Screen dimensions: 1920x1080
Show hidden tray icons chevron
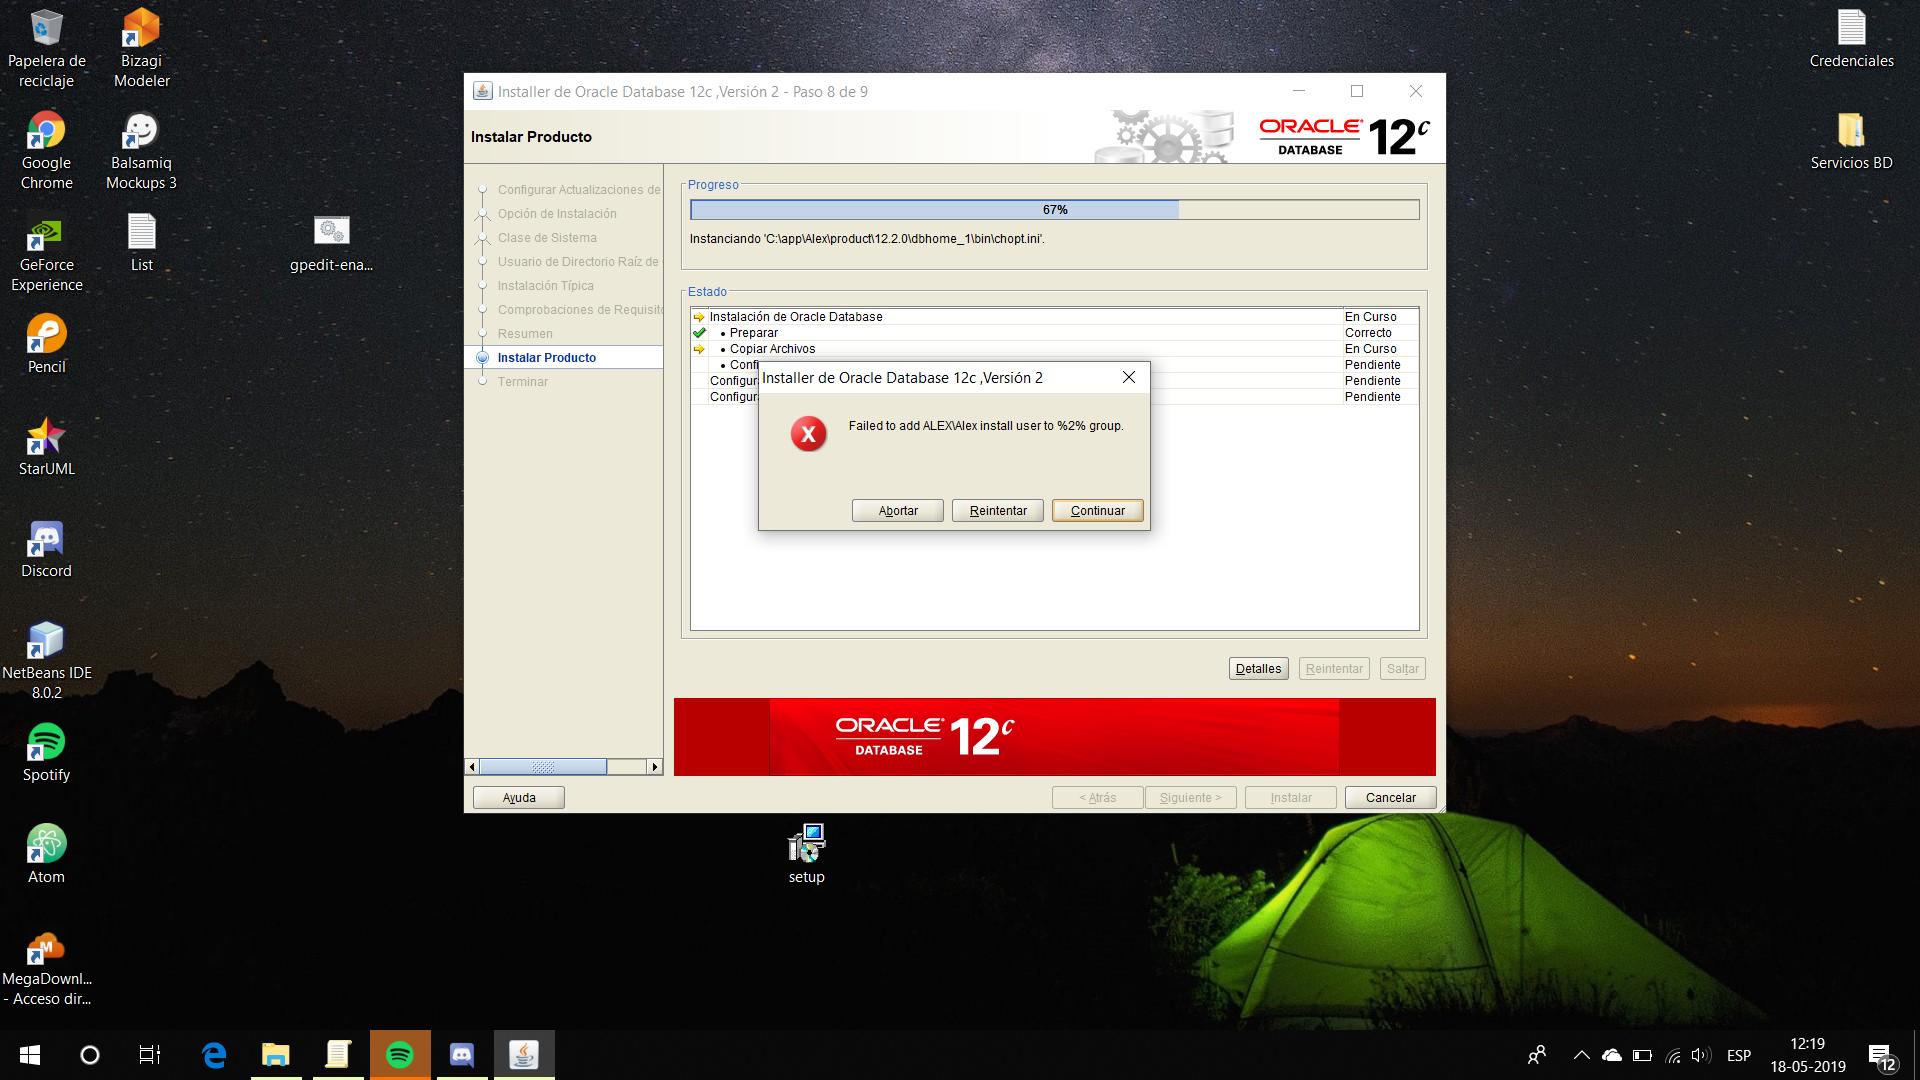[1581, 1055]
